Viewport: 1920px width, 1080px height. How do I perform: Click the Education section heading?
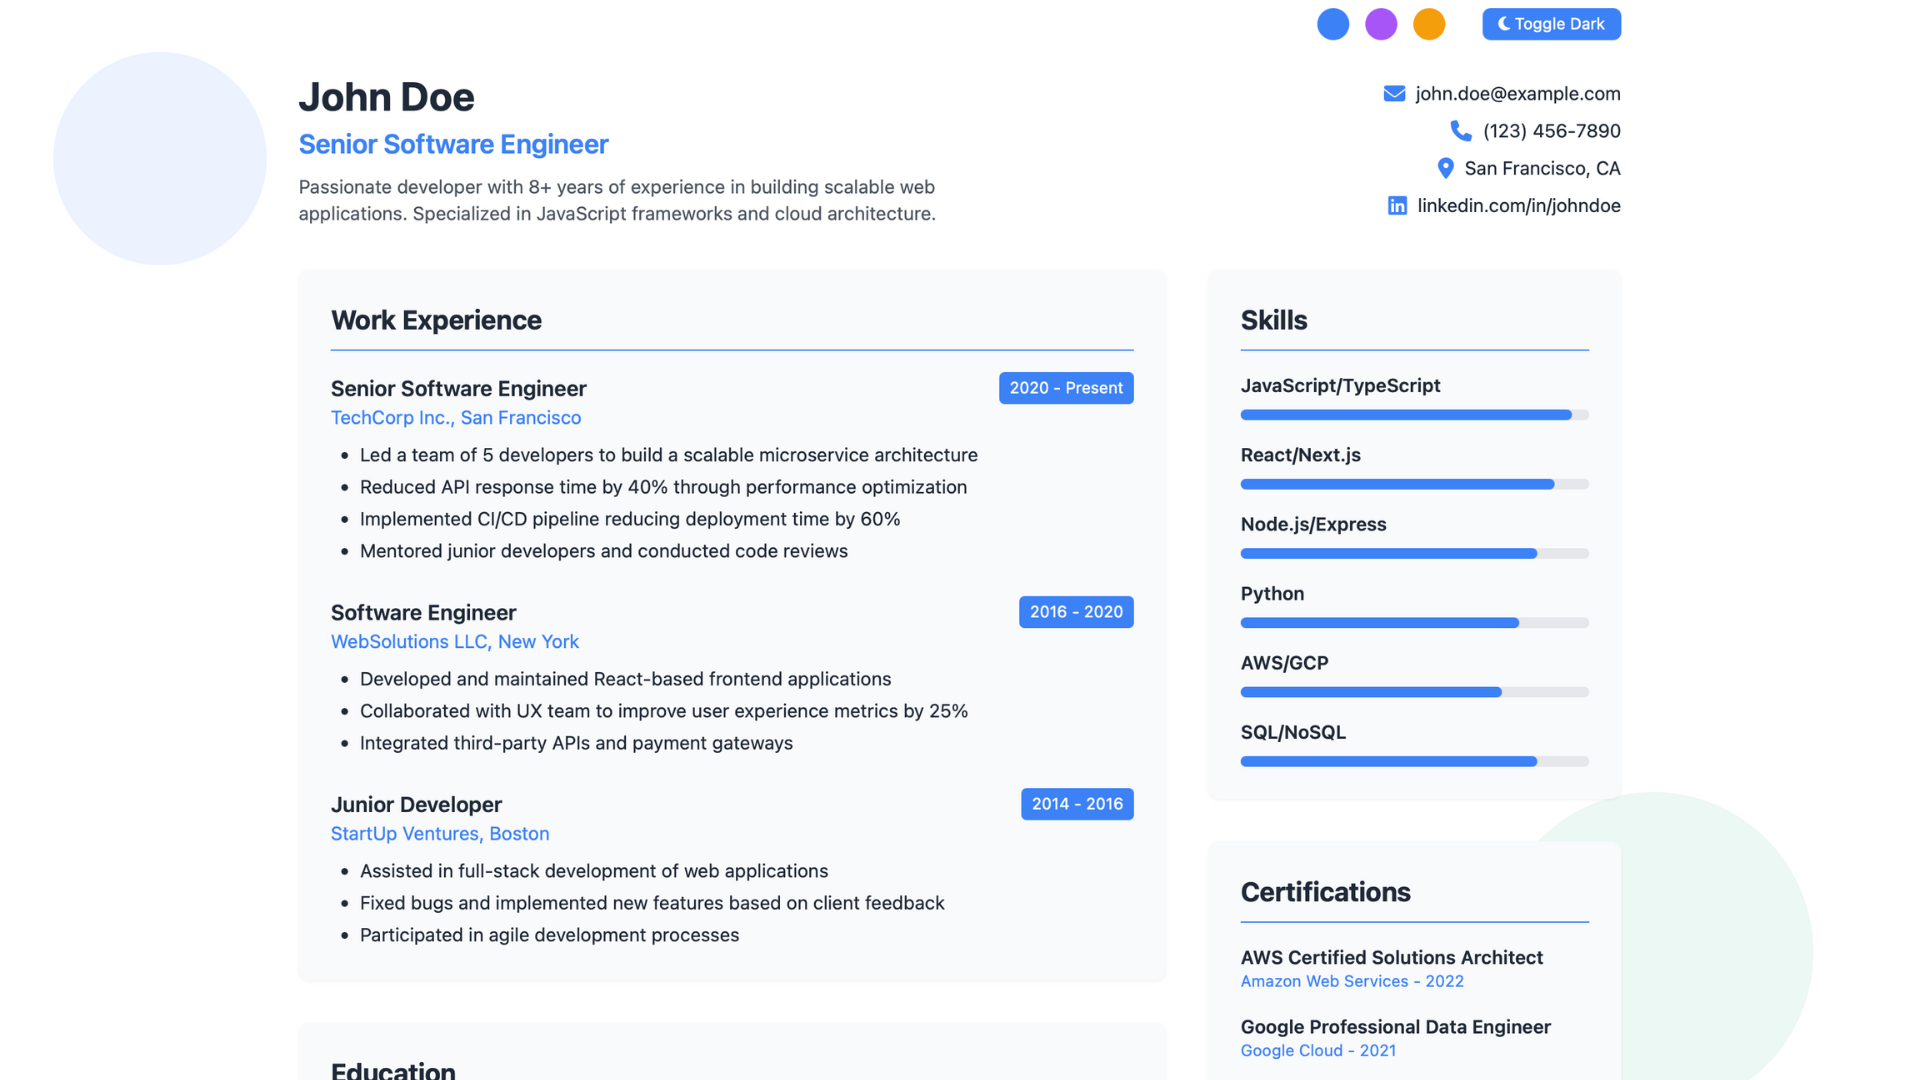(x=393, y=1068)
